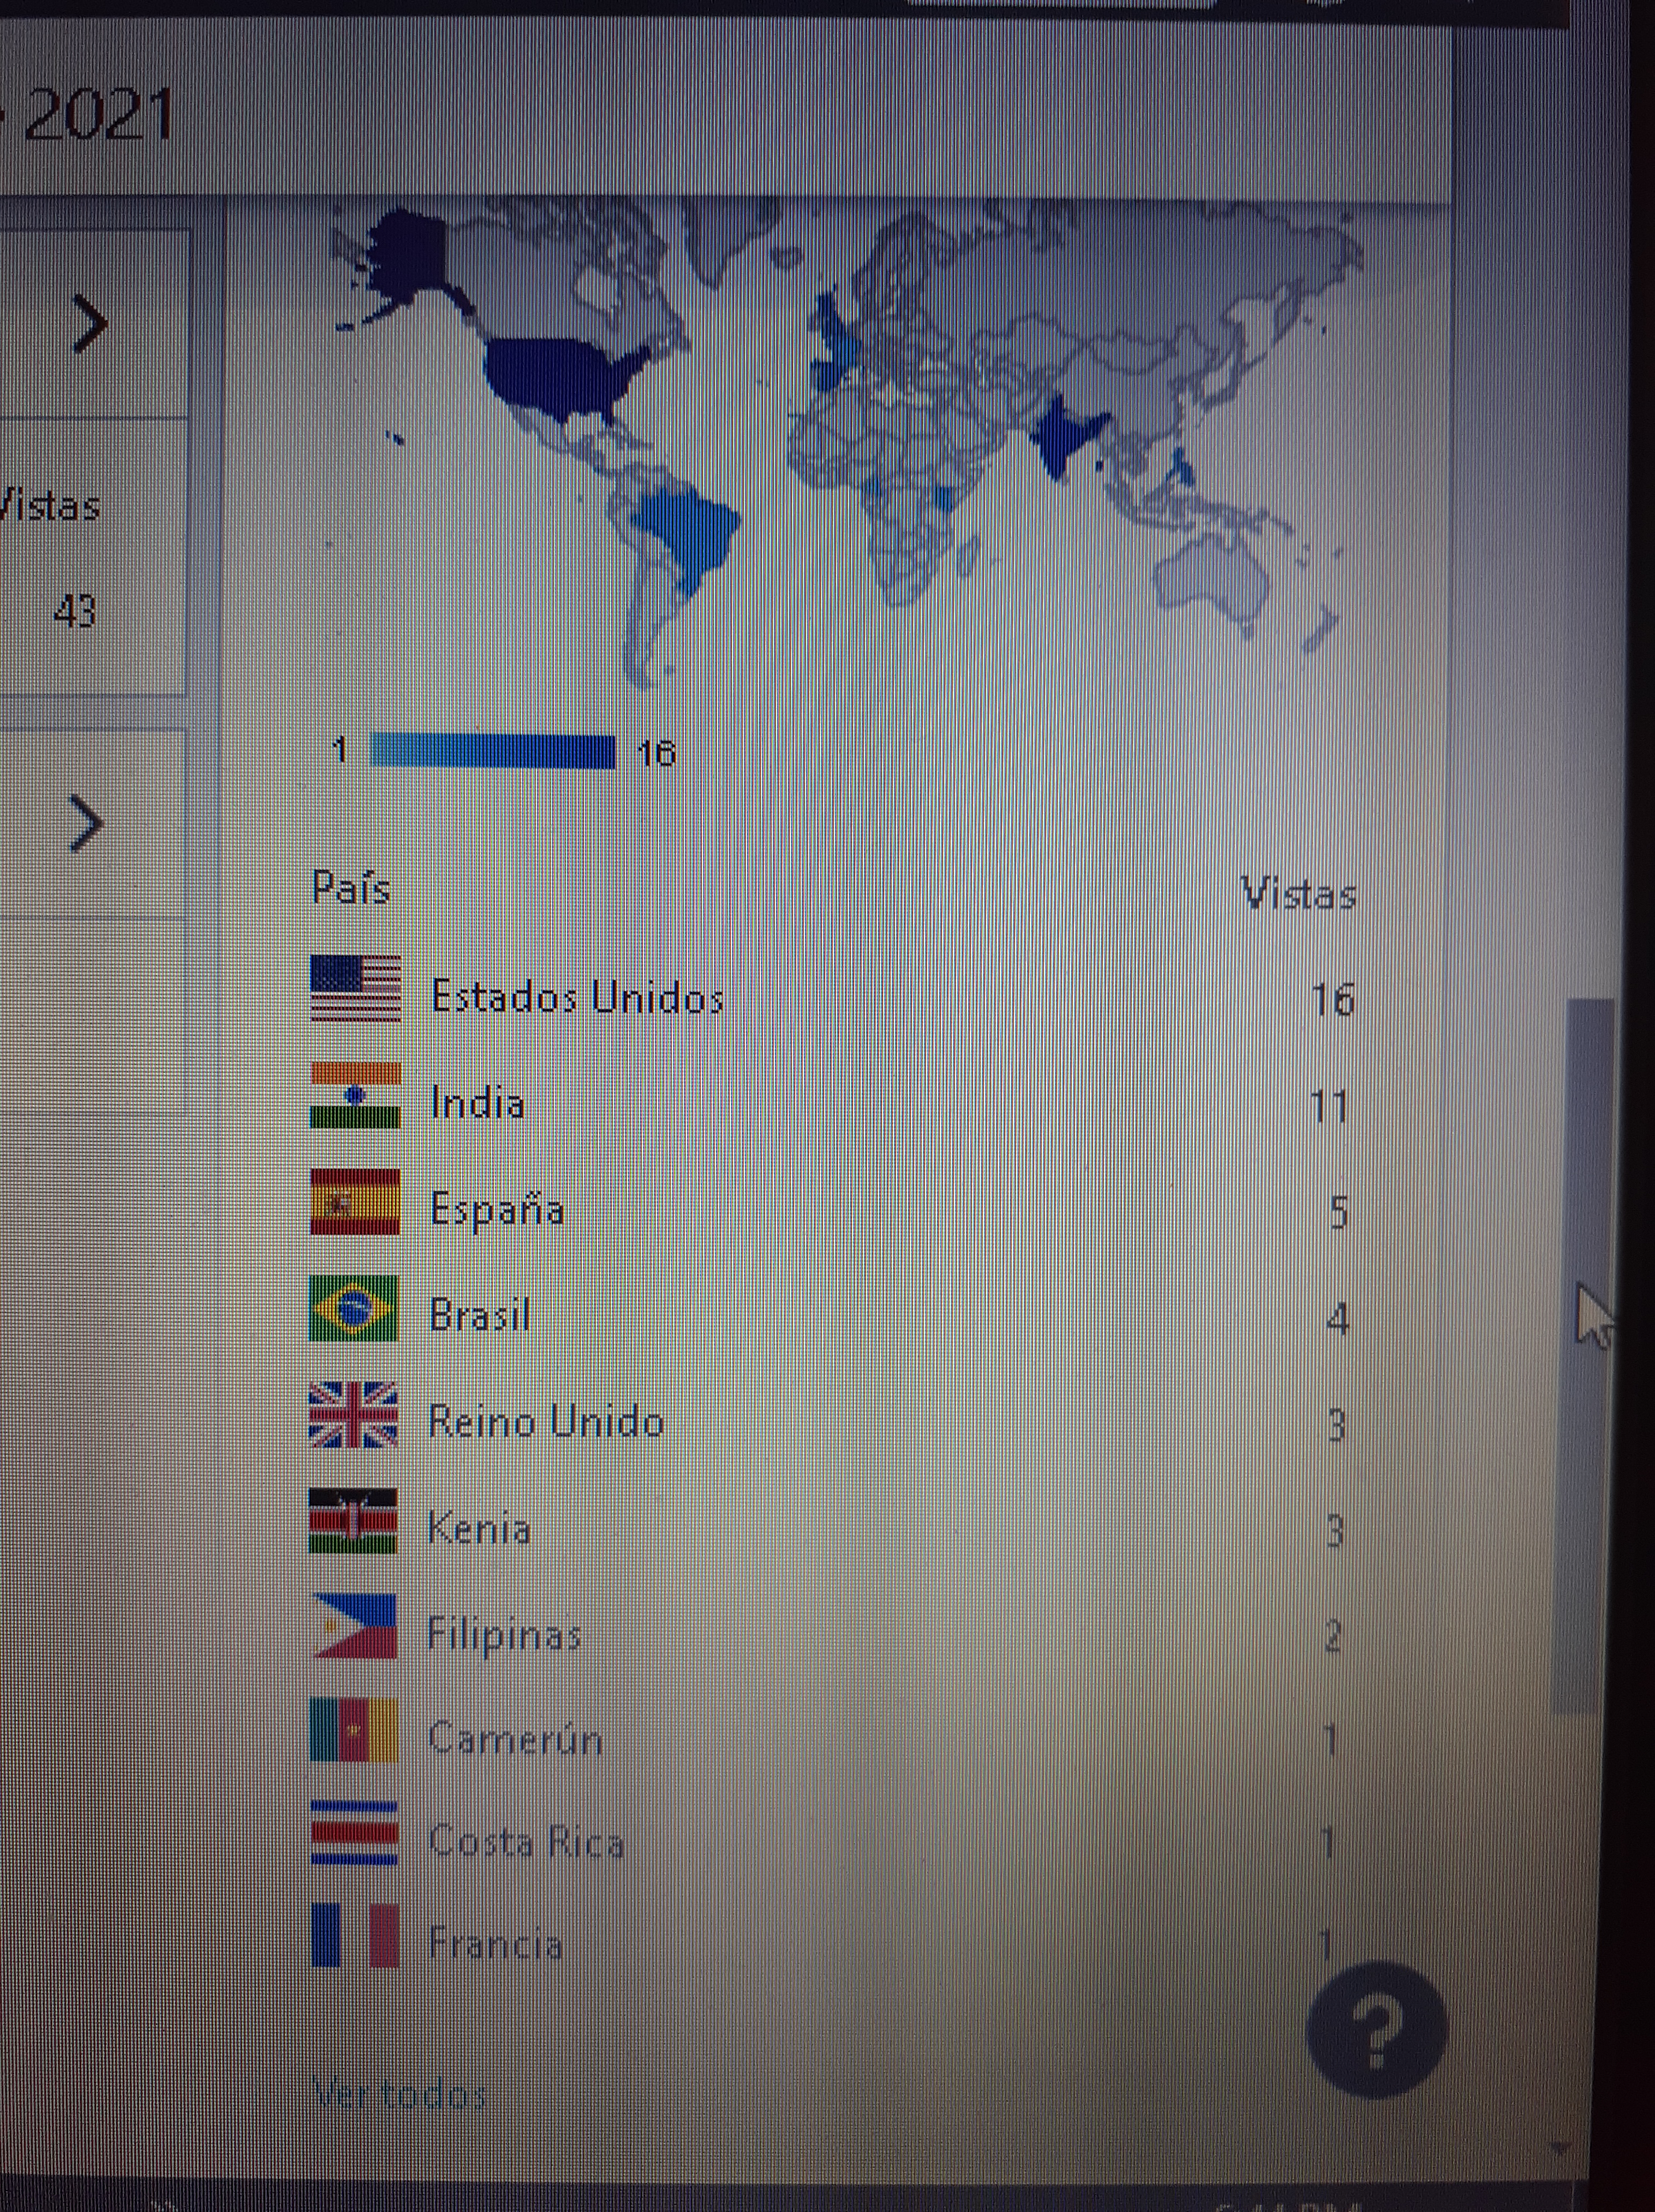Viewport: 1655px width, 2212px height.
Task: Expand the upper right-chevron panel arrow
Action: 90,324
